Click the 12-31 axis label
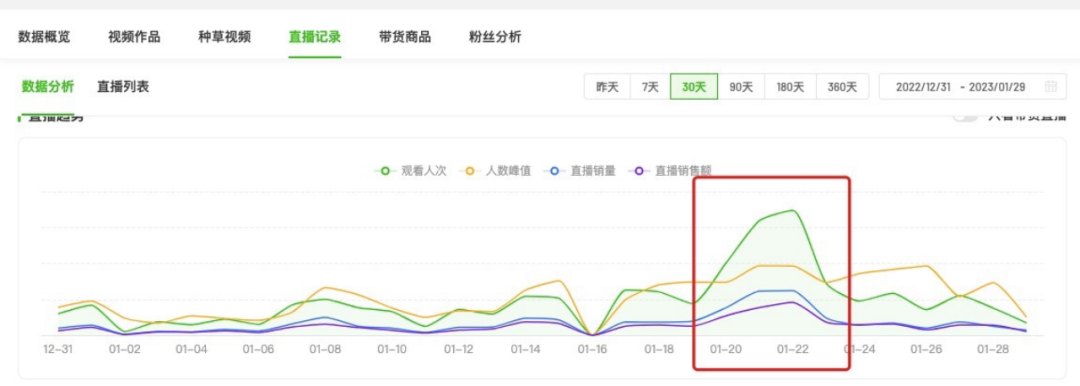This screenshot has height=386, width=1080. click(x=58, y=349)
